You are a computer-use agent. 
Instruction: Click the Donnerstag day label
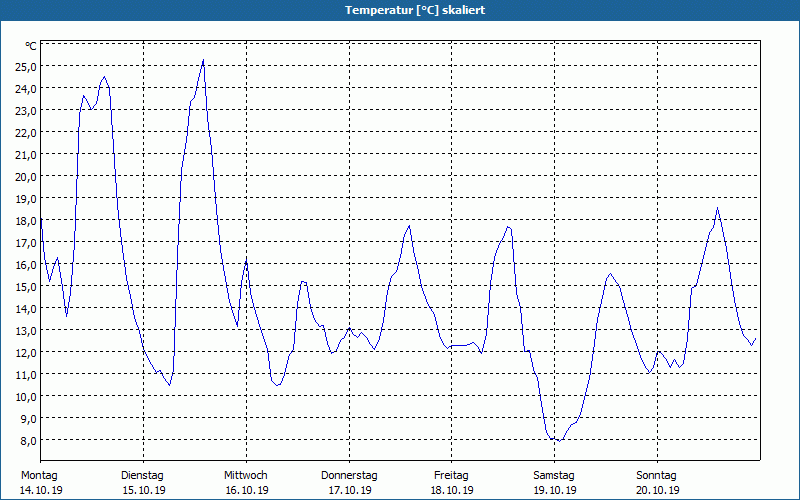click(x=349, y=476)
